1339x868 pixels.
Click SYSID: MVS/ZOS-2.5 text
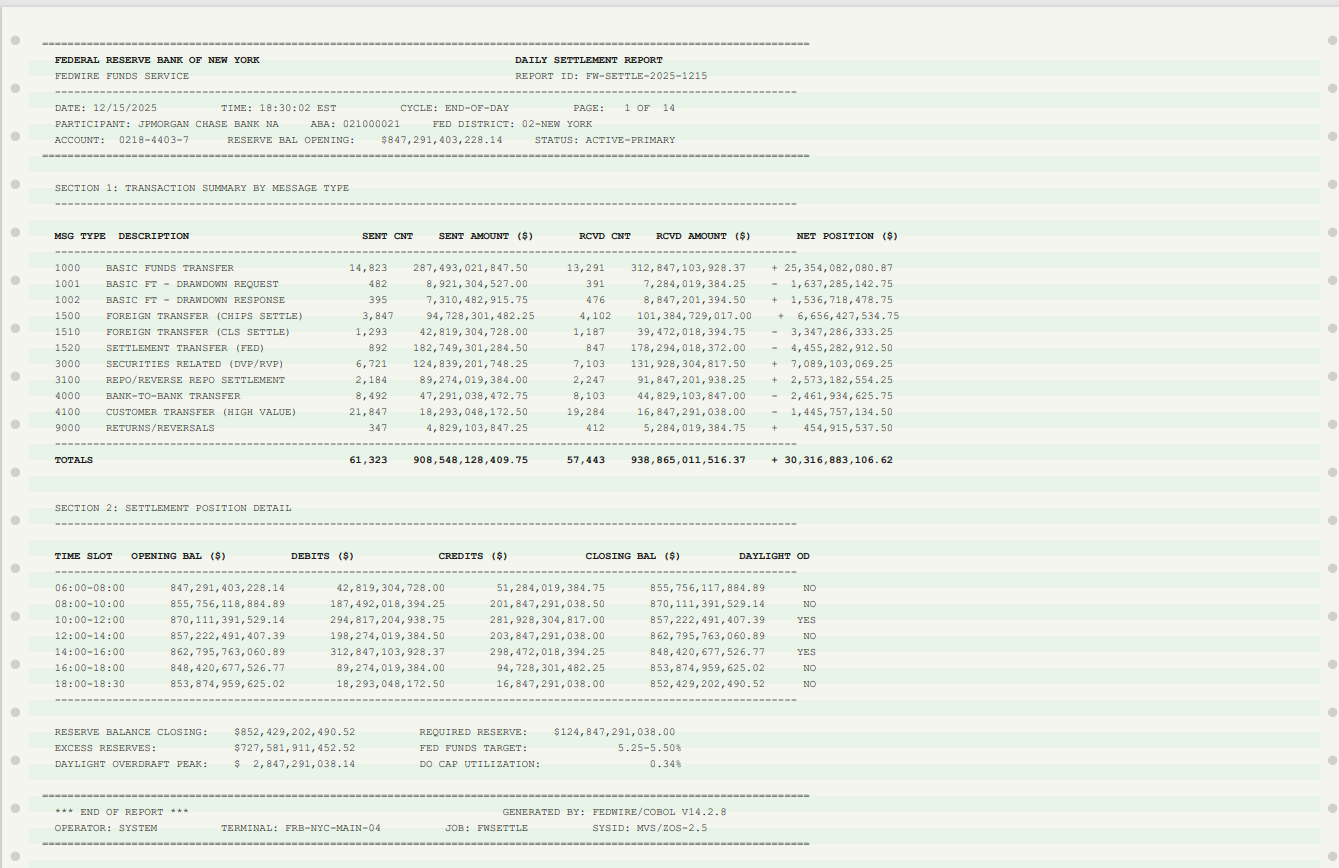(649, 828)
